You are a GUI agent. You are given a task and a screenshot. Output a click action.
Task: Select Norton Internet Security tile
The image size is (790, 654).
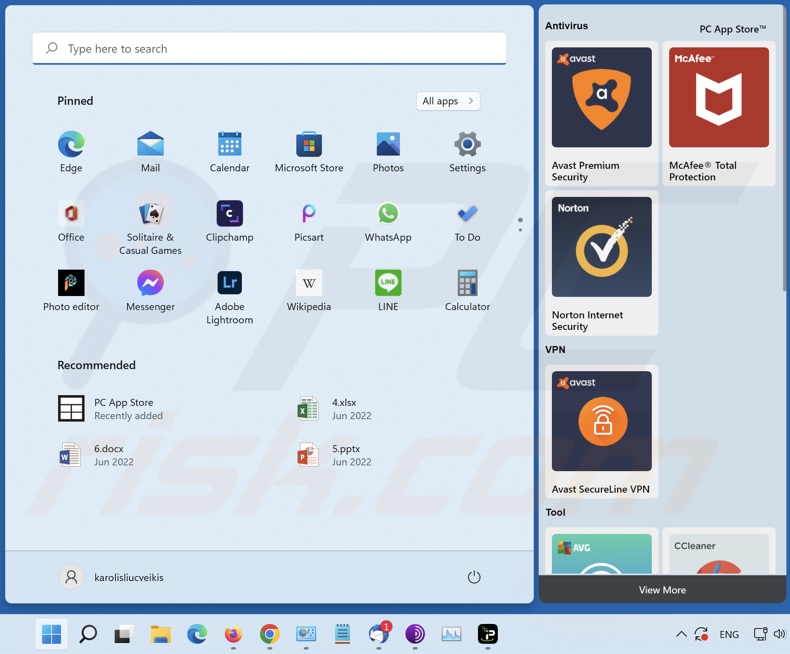[x=602, y=264]
